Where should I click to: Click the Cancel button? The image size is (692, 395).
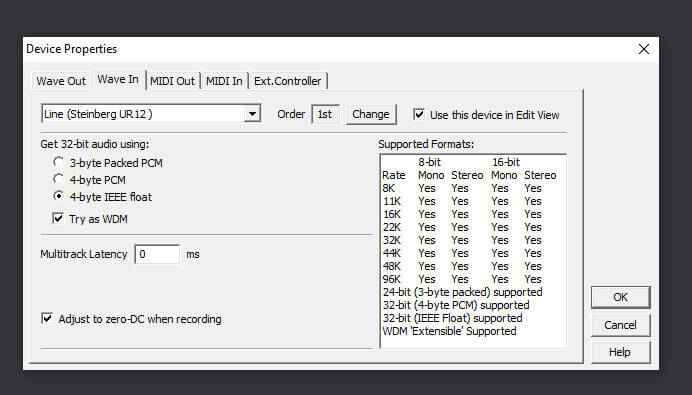620,325
